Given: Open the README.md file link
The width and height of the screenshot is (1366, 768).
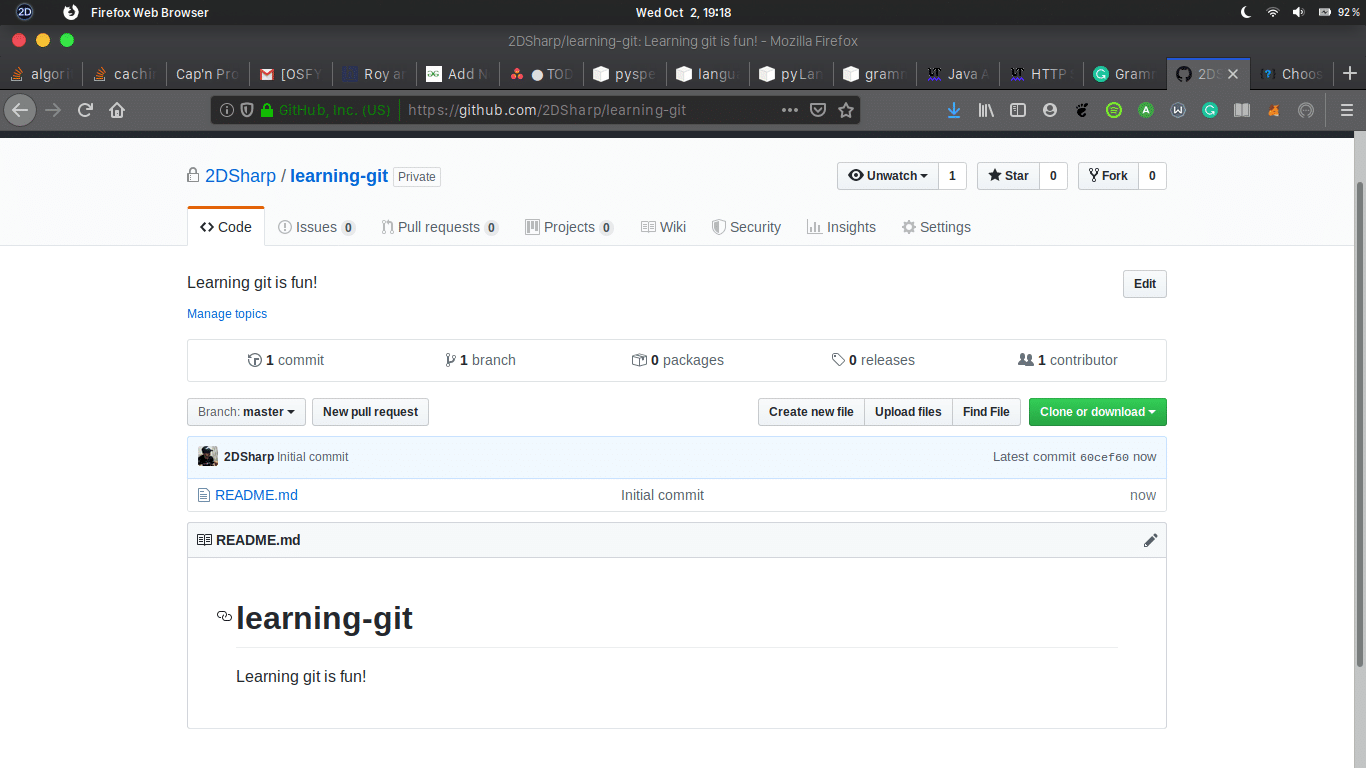Looking at the screenshot, I should click(256, 495).
